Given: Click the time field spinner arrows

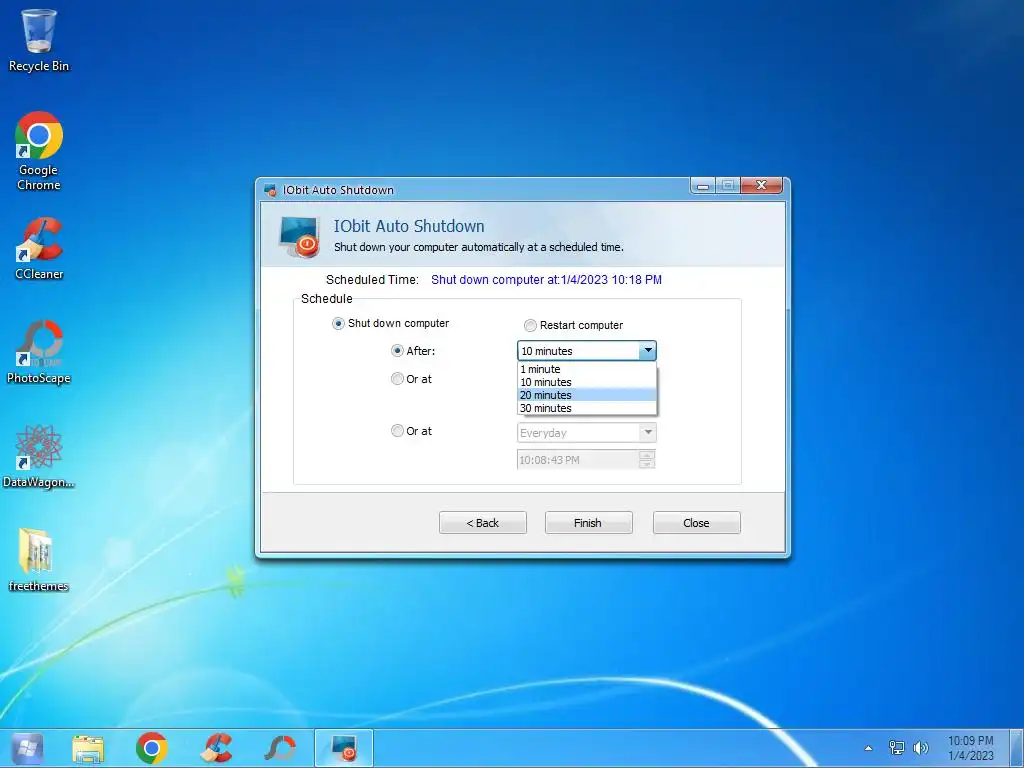Looking at the screenshot, I should 647,460.
